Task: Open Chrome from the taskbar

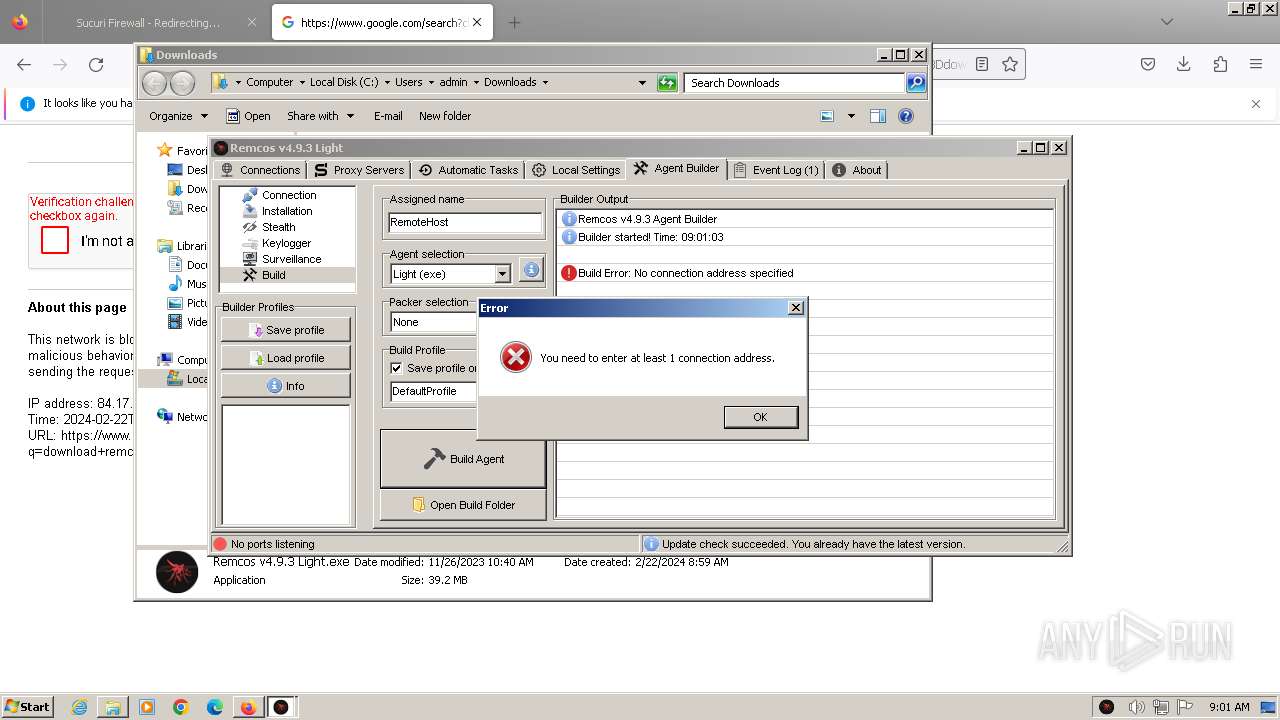Action: 181,707
